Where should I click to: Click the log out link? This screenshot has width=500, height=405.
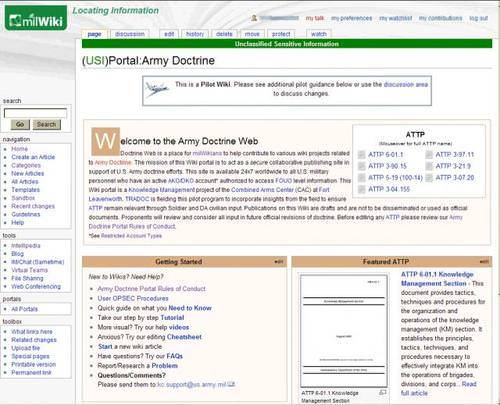pyautogui.click(x=479, y=18)
